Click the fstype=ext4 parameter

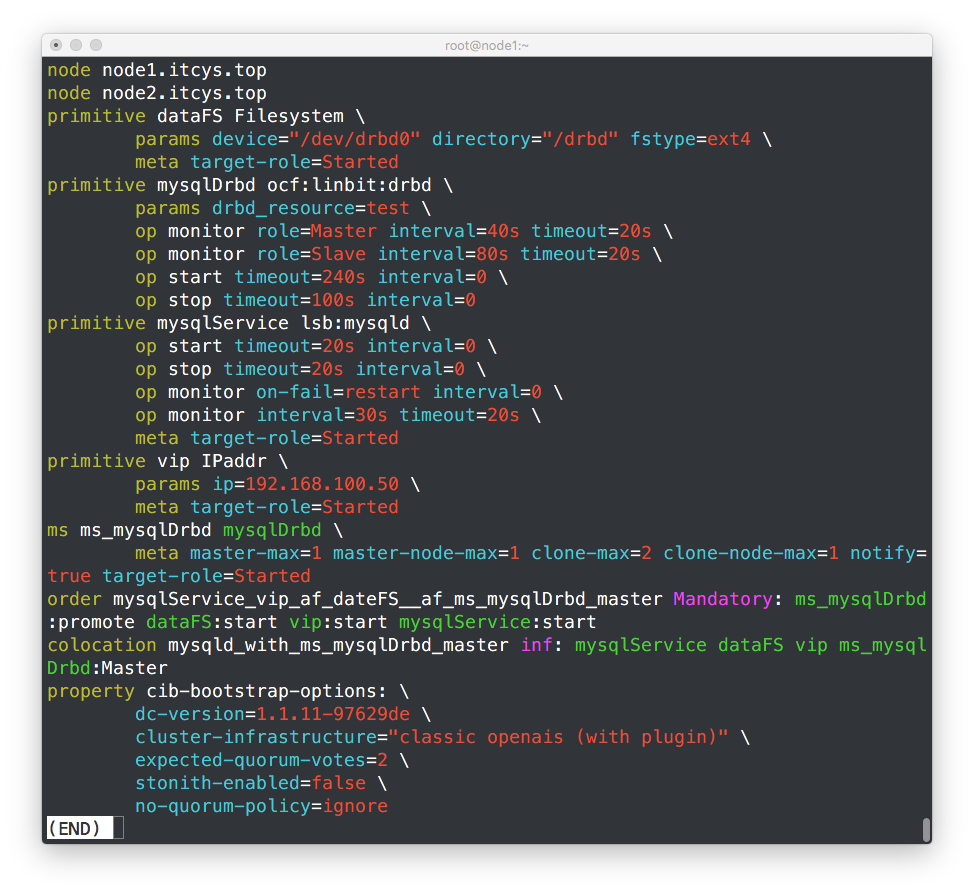tap(690, 139)
